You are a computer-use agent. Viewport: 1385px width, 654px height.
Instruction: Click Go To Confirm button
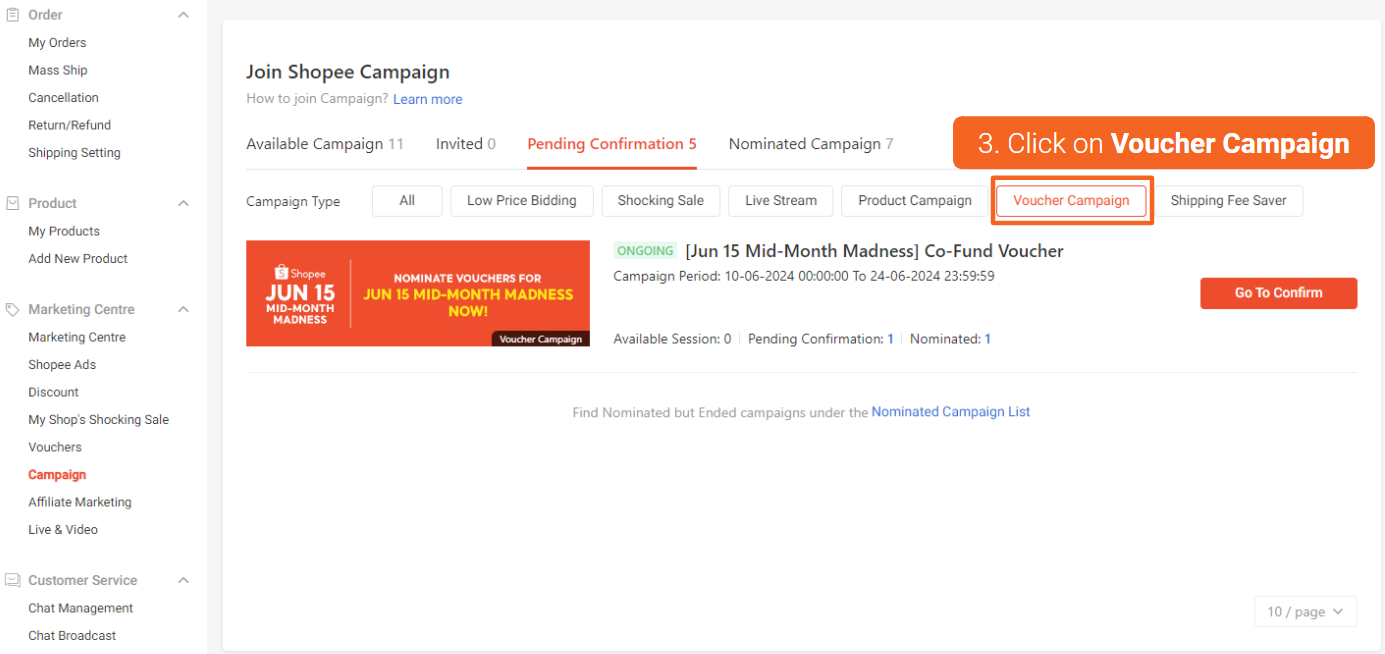1279,293
